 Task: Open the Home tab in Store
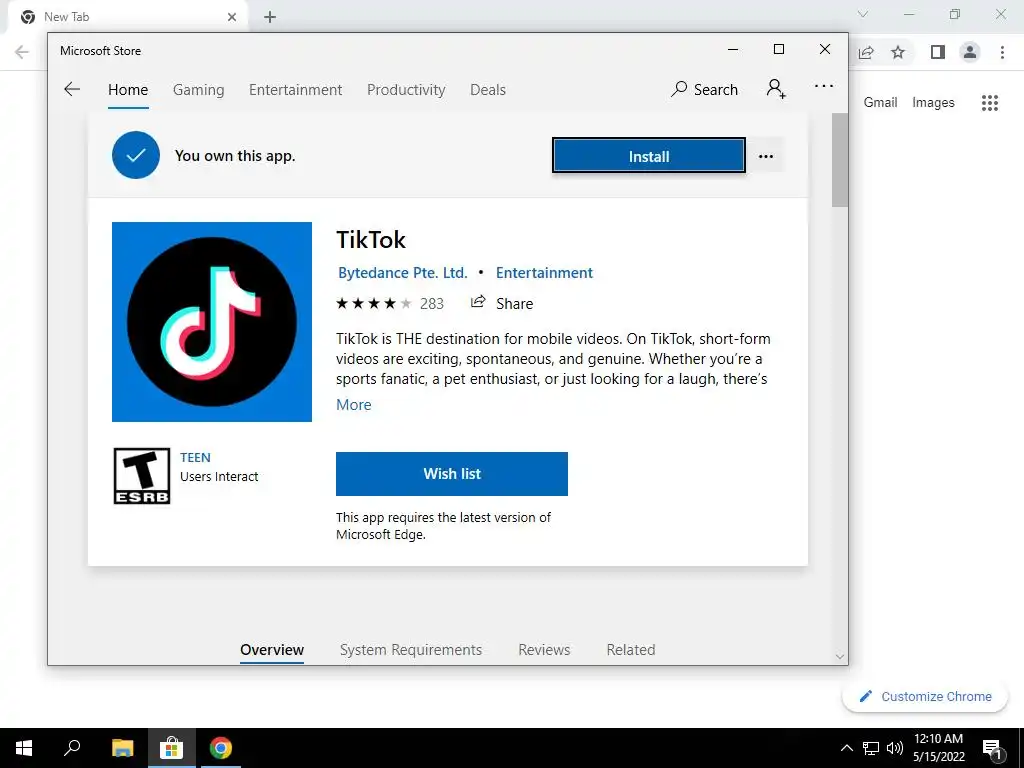tap(128, 90)
